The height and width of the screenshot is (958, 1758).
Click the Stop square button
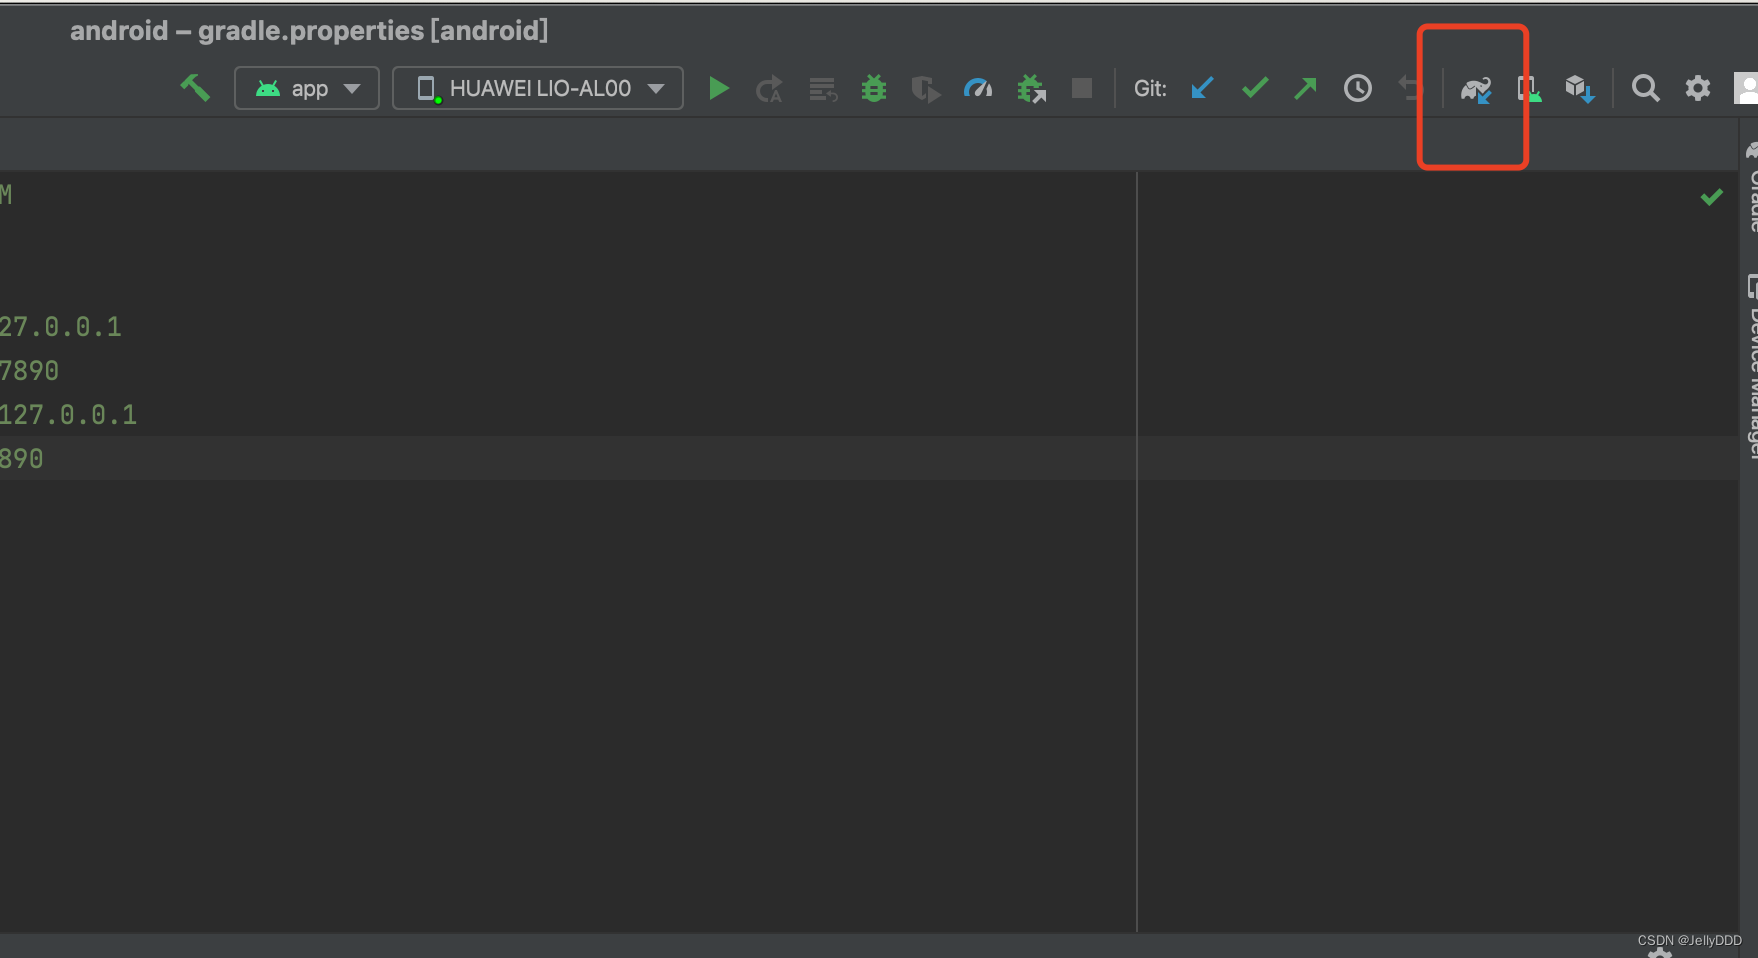coord(1082,88)
